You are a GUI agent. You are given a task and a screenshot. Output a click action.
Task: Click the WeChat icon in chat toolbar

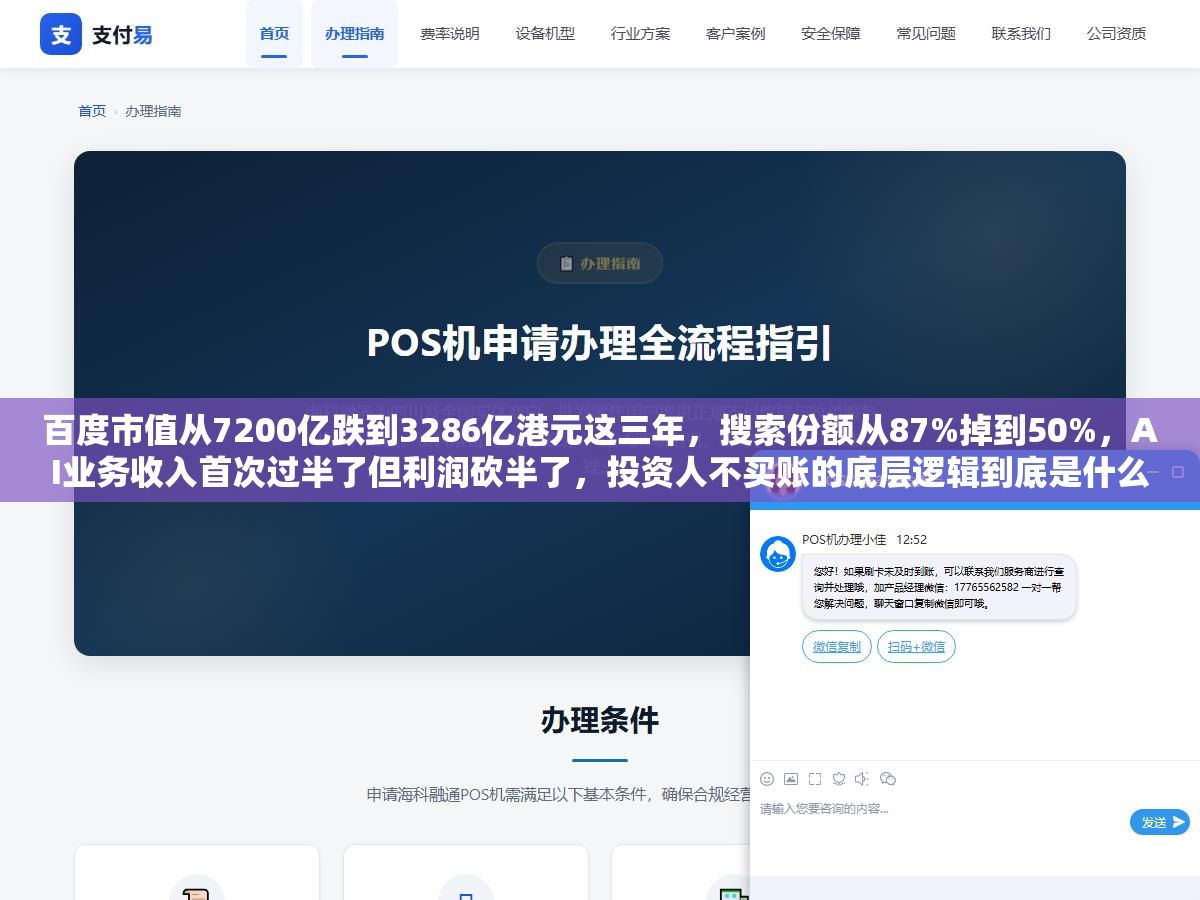[887, 778]
